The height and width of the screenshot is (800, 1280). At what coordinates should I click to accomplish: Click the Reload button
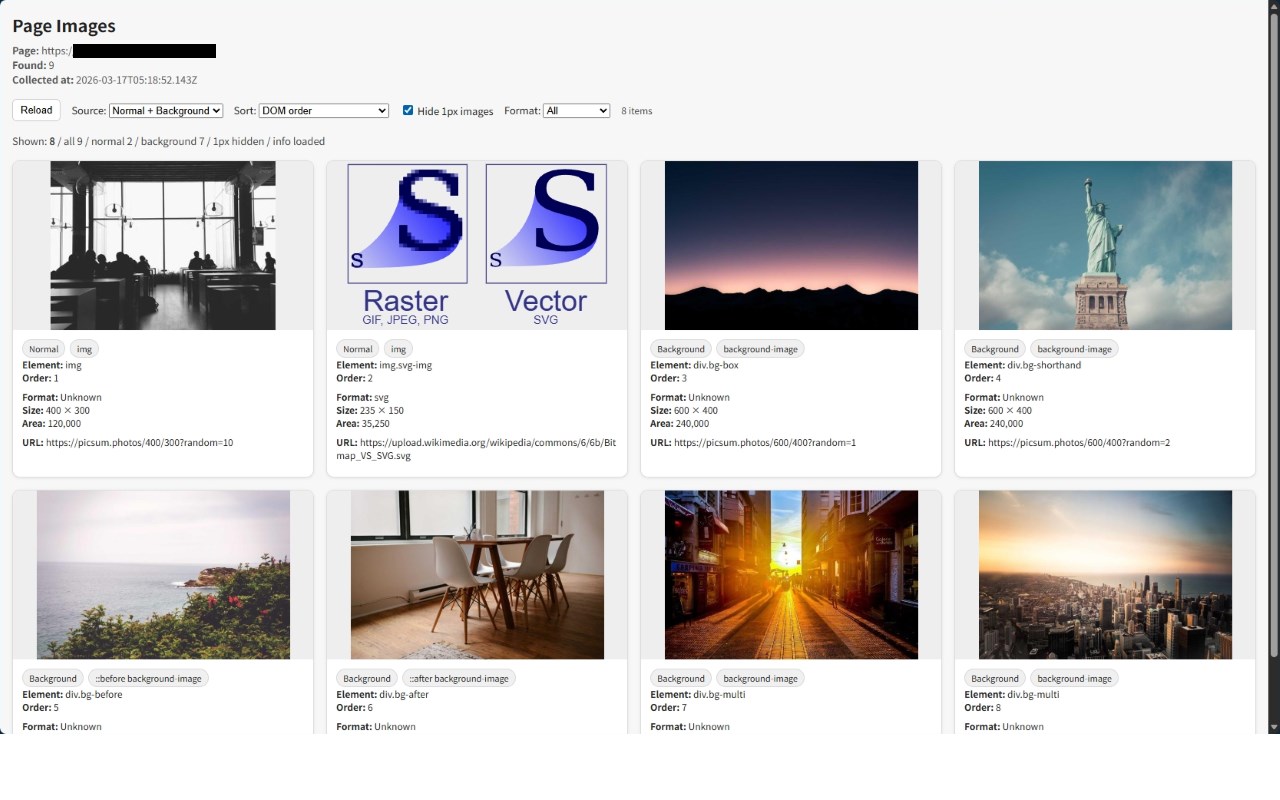(35, 110)
